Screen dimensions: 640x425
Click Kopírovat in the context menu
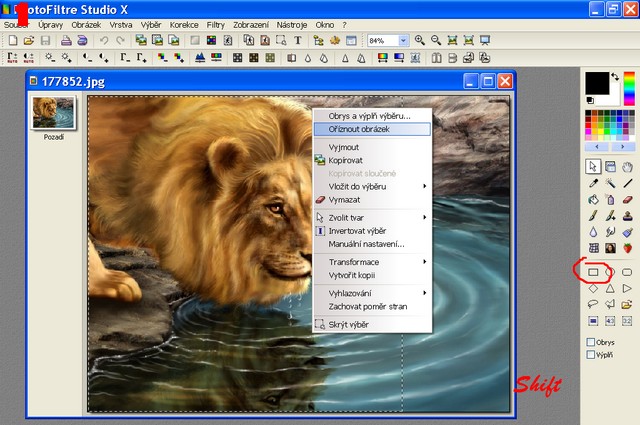[x=372, y=160]
